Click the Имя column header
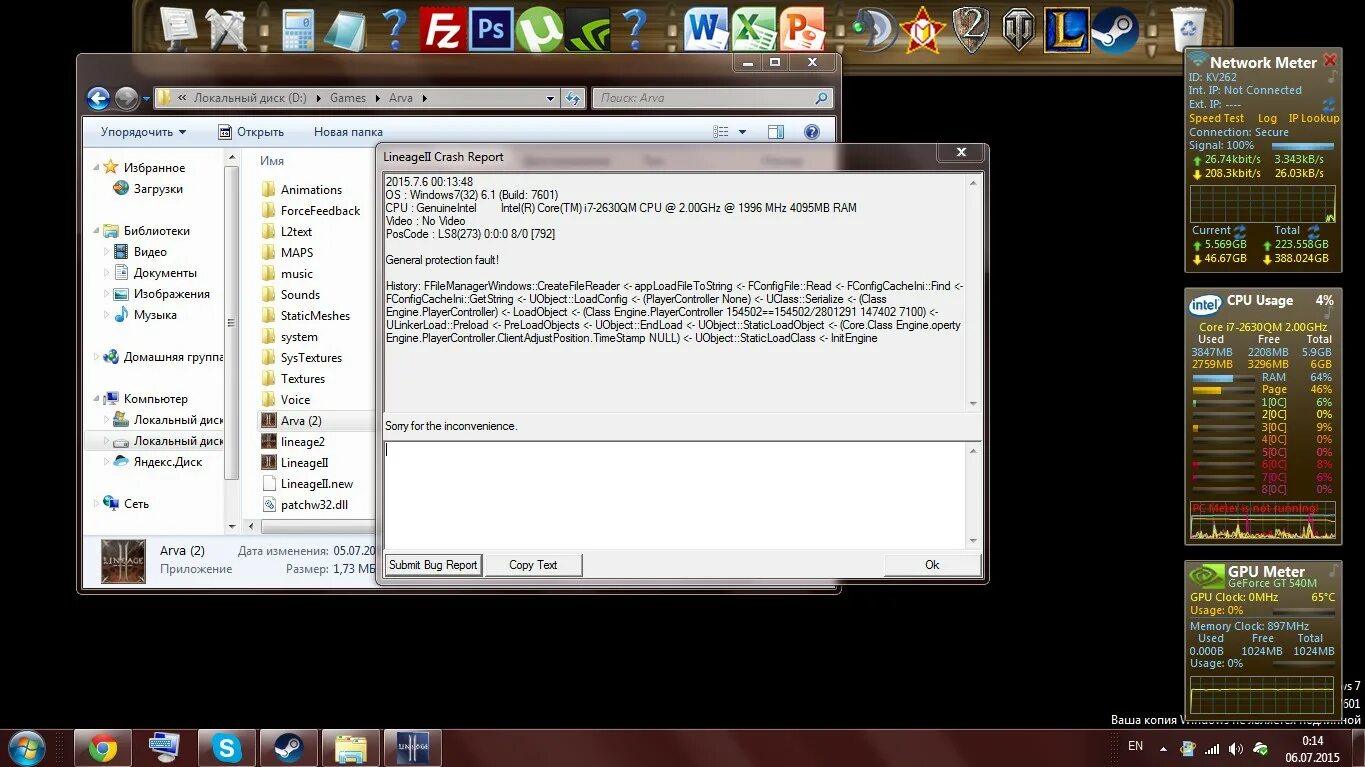The image size is (1365, 767). [x=272, y=160]
